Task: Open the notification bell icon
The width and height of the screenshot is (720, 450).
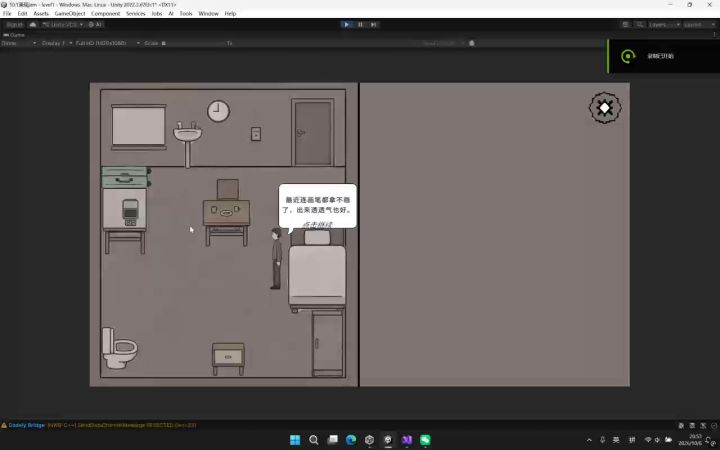Action: click(711, 440)
